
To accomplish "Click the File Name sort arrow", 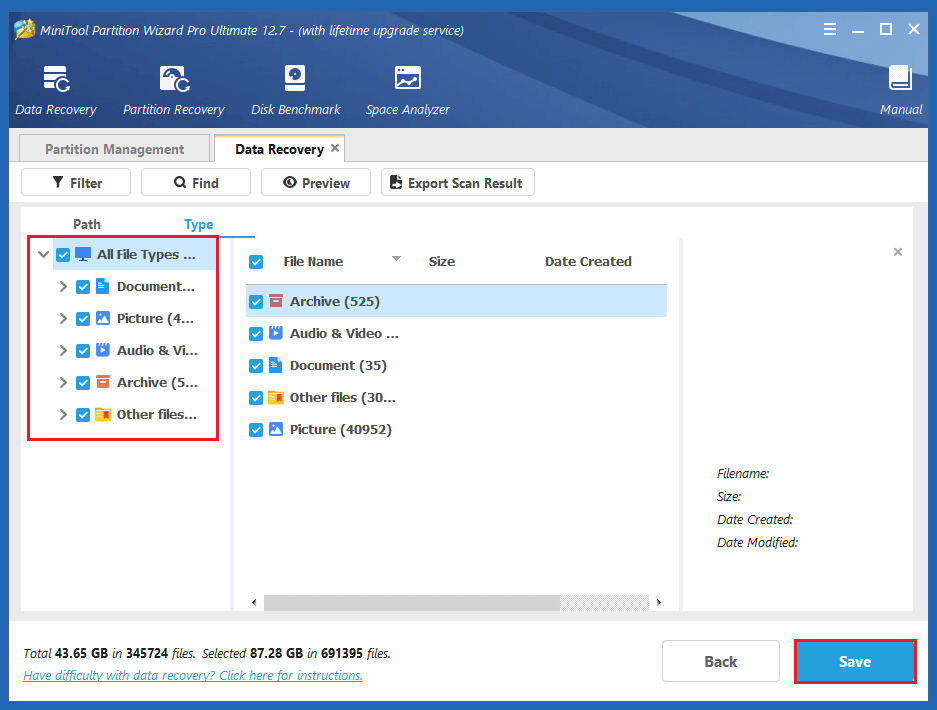I will coord(396,259).
